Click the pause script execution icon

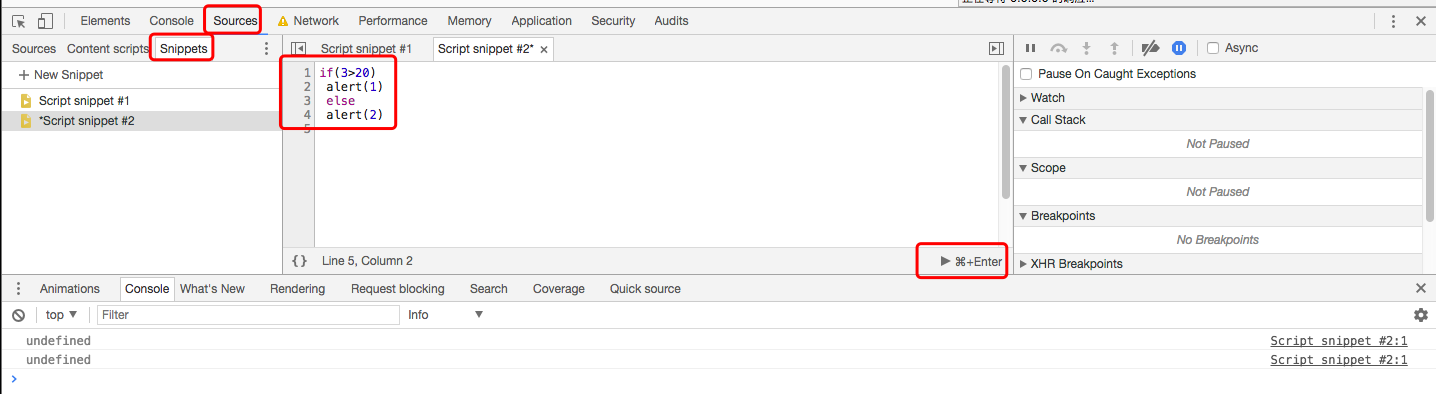(x=1031, y=48)
